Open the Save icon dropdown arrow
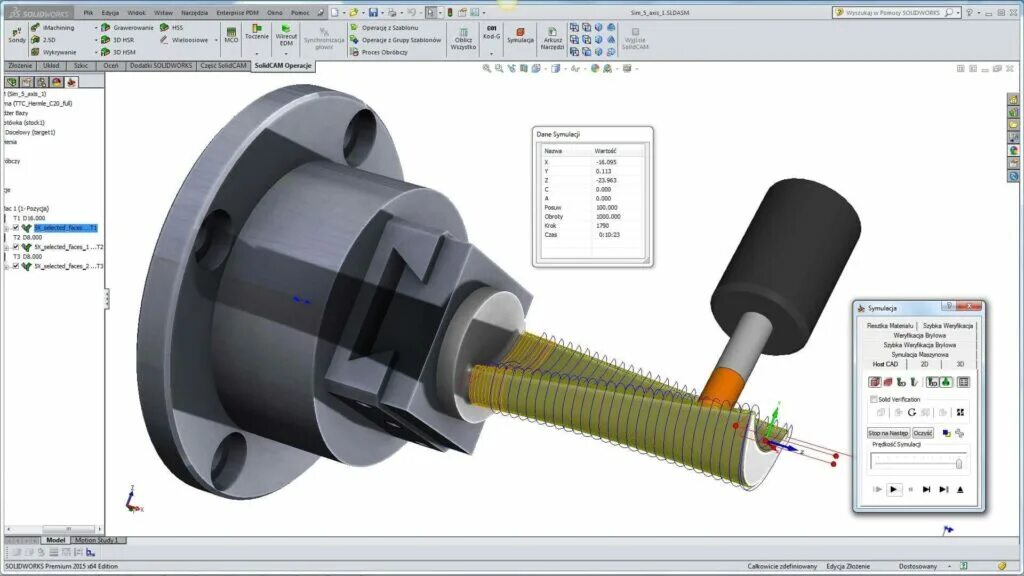This screenshot has width=1024, height=576. [382, 12]
